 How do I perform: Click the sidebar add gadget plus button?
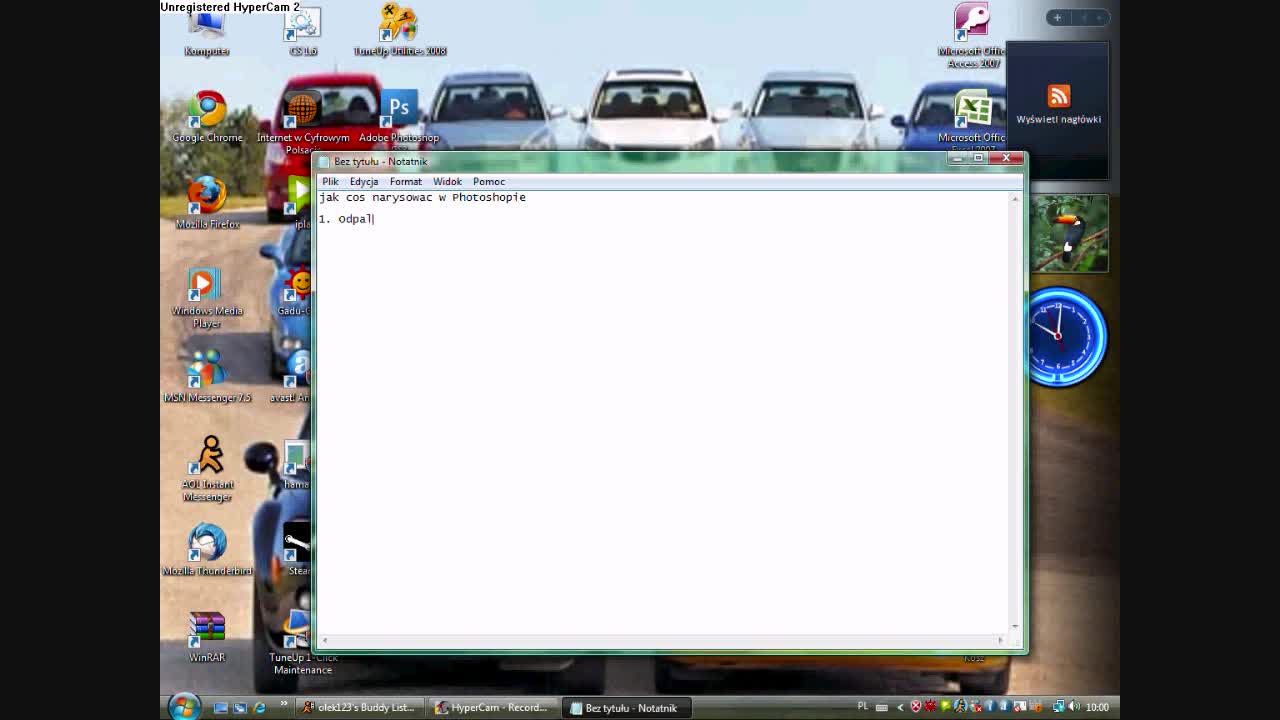point(1057,17)
